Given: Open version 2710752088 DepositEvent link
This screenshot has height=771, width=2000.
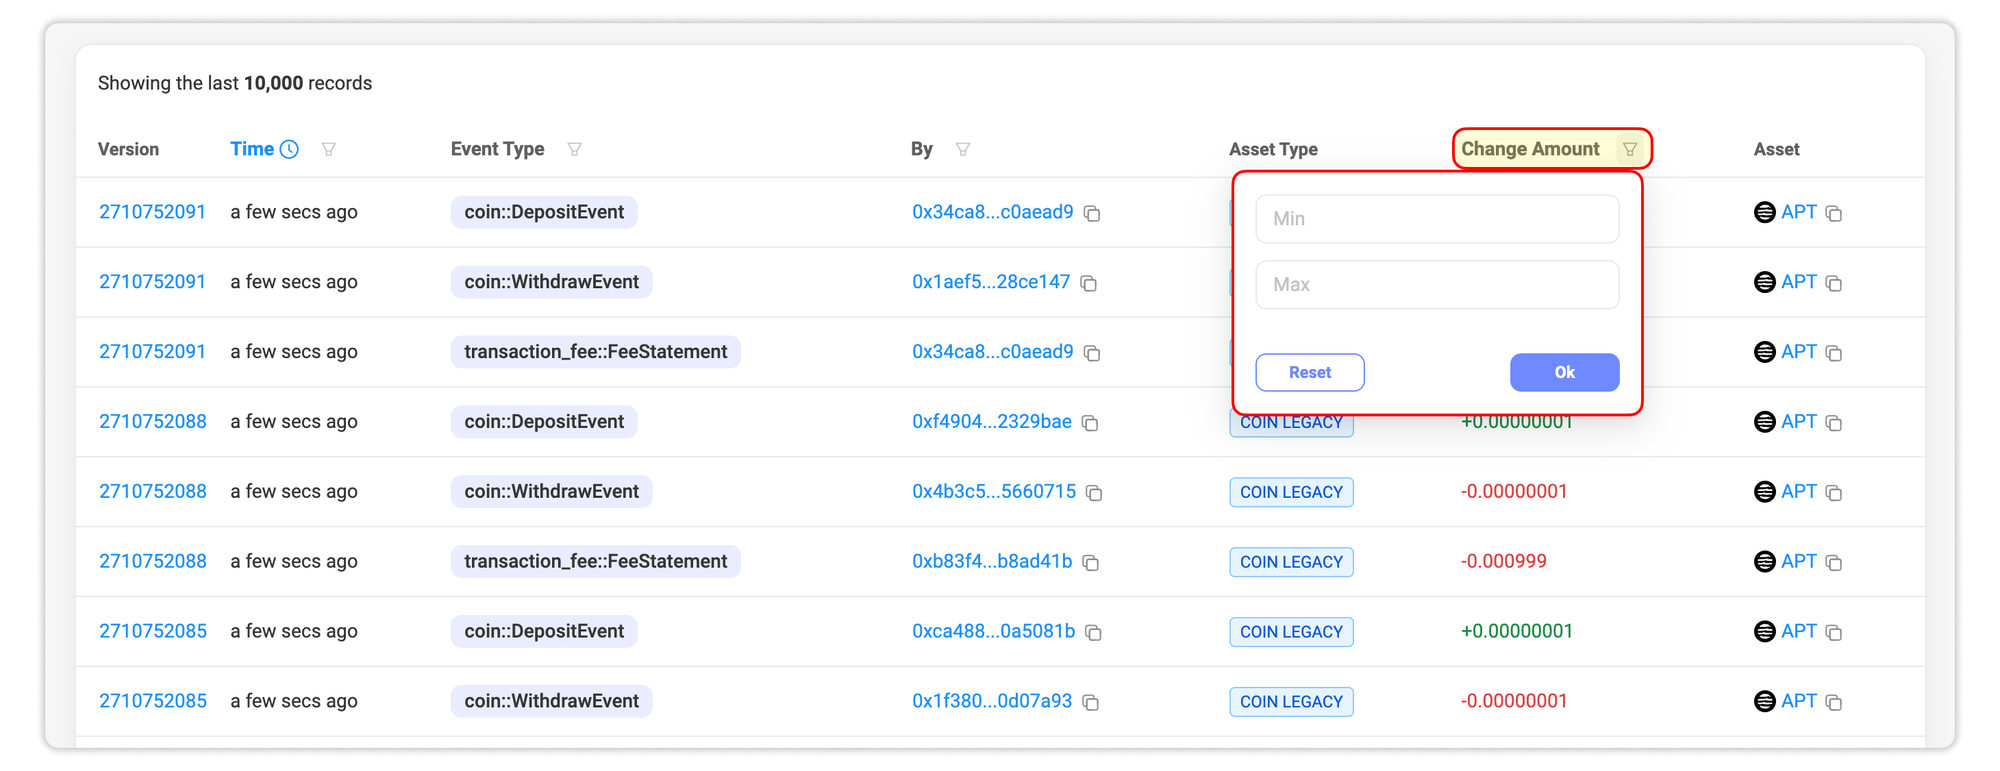Looking at the screenshot, I should 152,422.
